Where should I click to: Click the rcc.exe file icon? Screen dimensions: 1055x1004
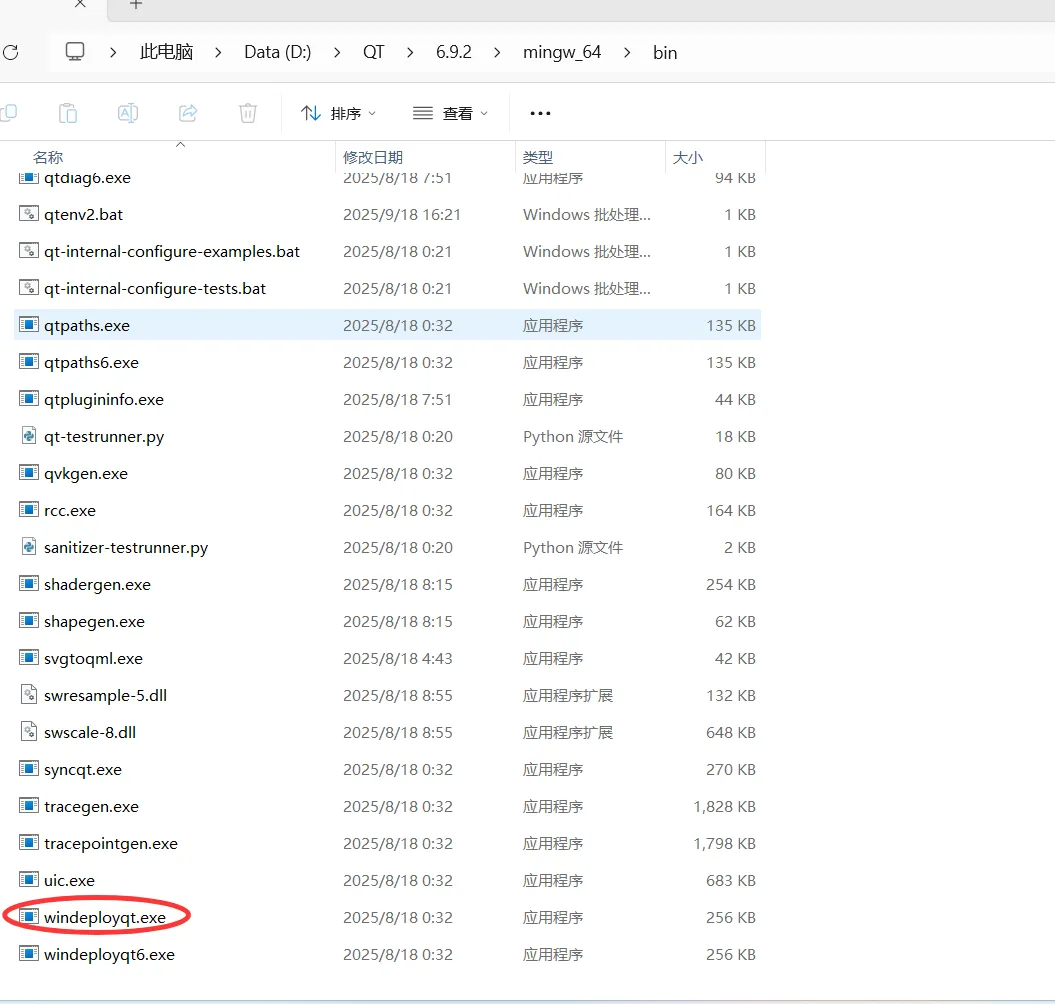[x=28, y=510]
